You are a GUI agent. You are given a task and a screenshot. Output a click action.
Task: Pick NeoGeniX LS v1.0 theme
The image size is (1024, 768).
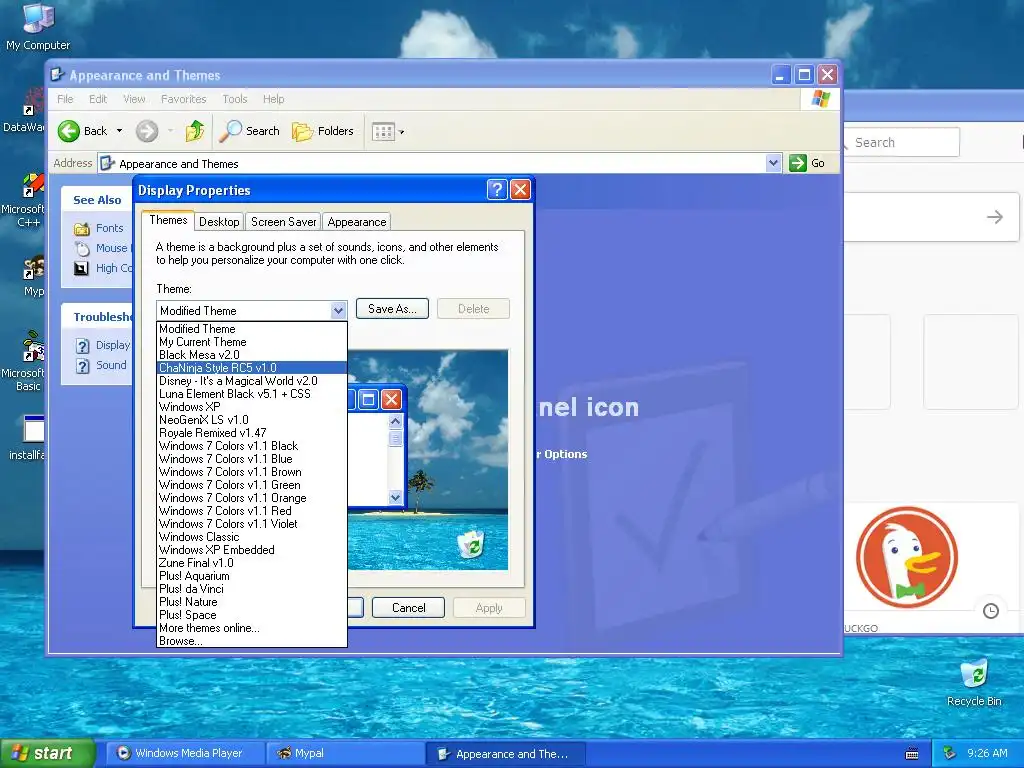click(x=252, y=420)
